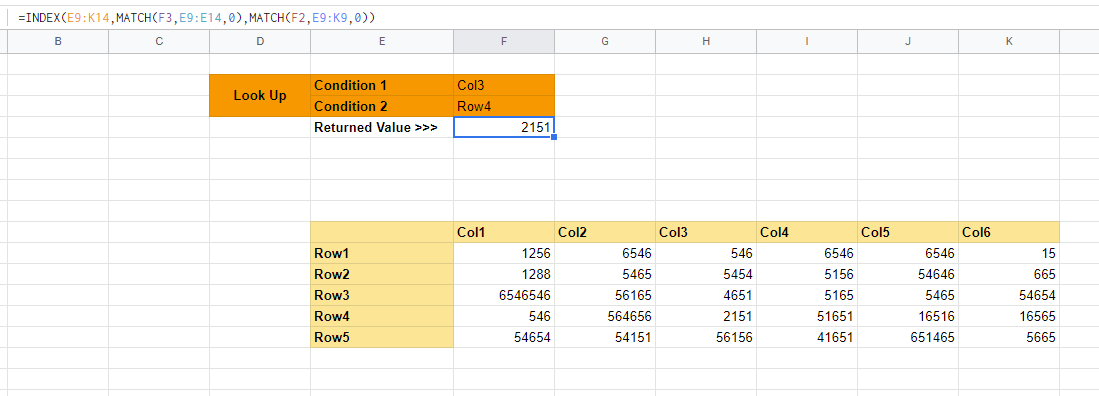Image resolution: width=1099 pixels, height=396 pixels.
Task: Select Row1 value under Col5
Action: [908, 253]
